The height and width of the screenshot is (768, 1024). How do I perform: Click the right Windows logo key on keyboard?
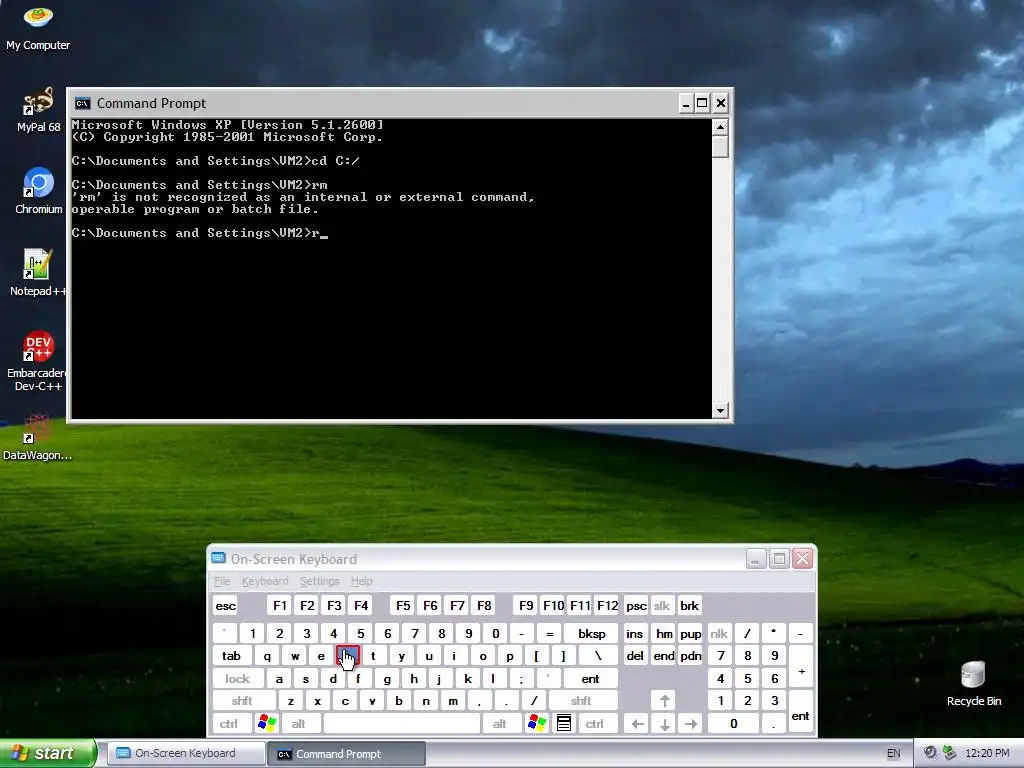point(537,723)
